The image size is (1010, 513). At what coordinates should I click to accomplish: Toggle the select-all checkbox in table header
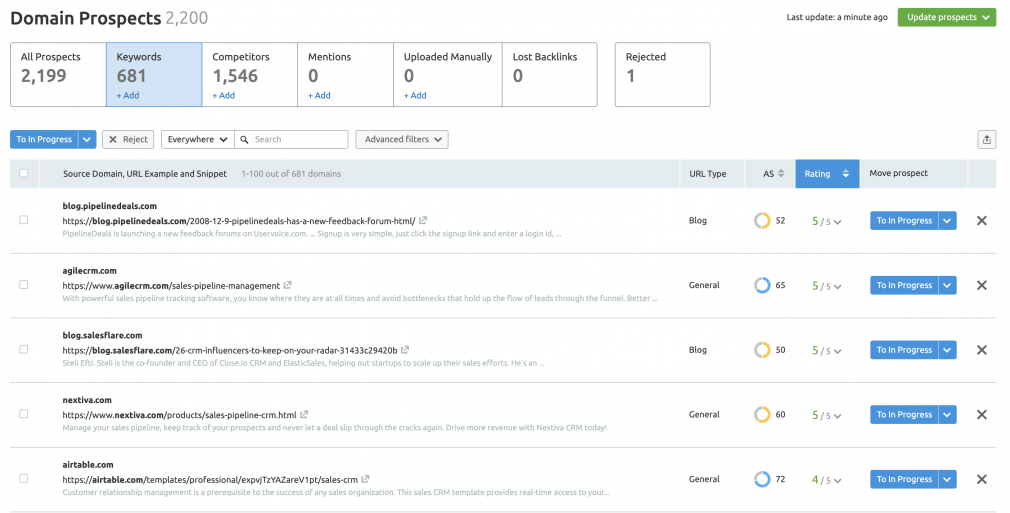[24, 173]
